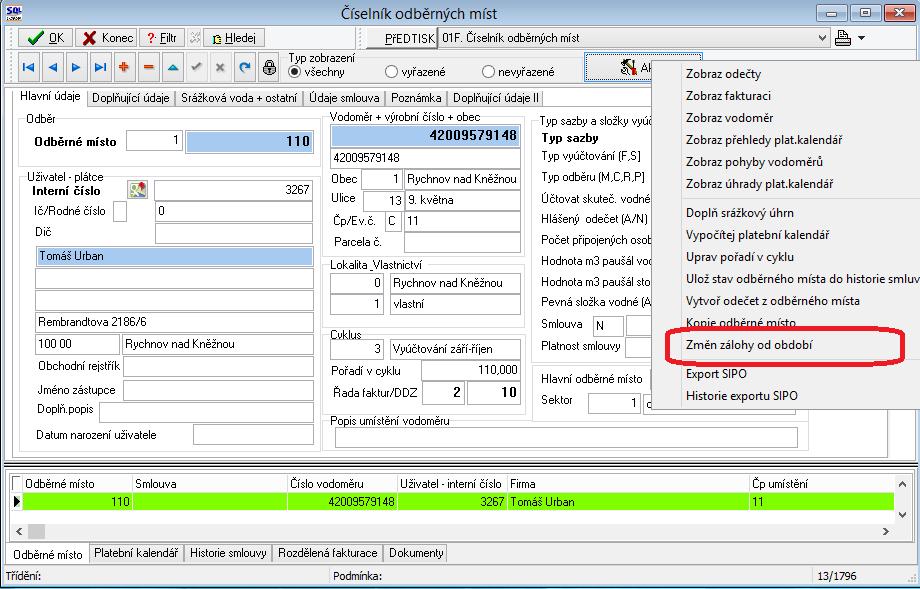Click the edit record triangle icon

coord(172,67)
